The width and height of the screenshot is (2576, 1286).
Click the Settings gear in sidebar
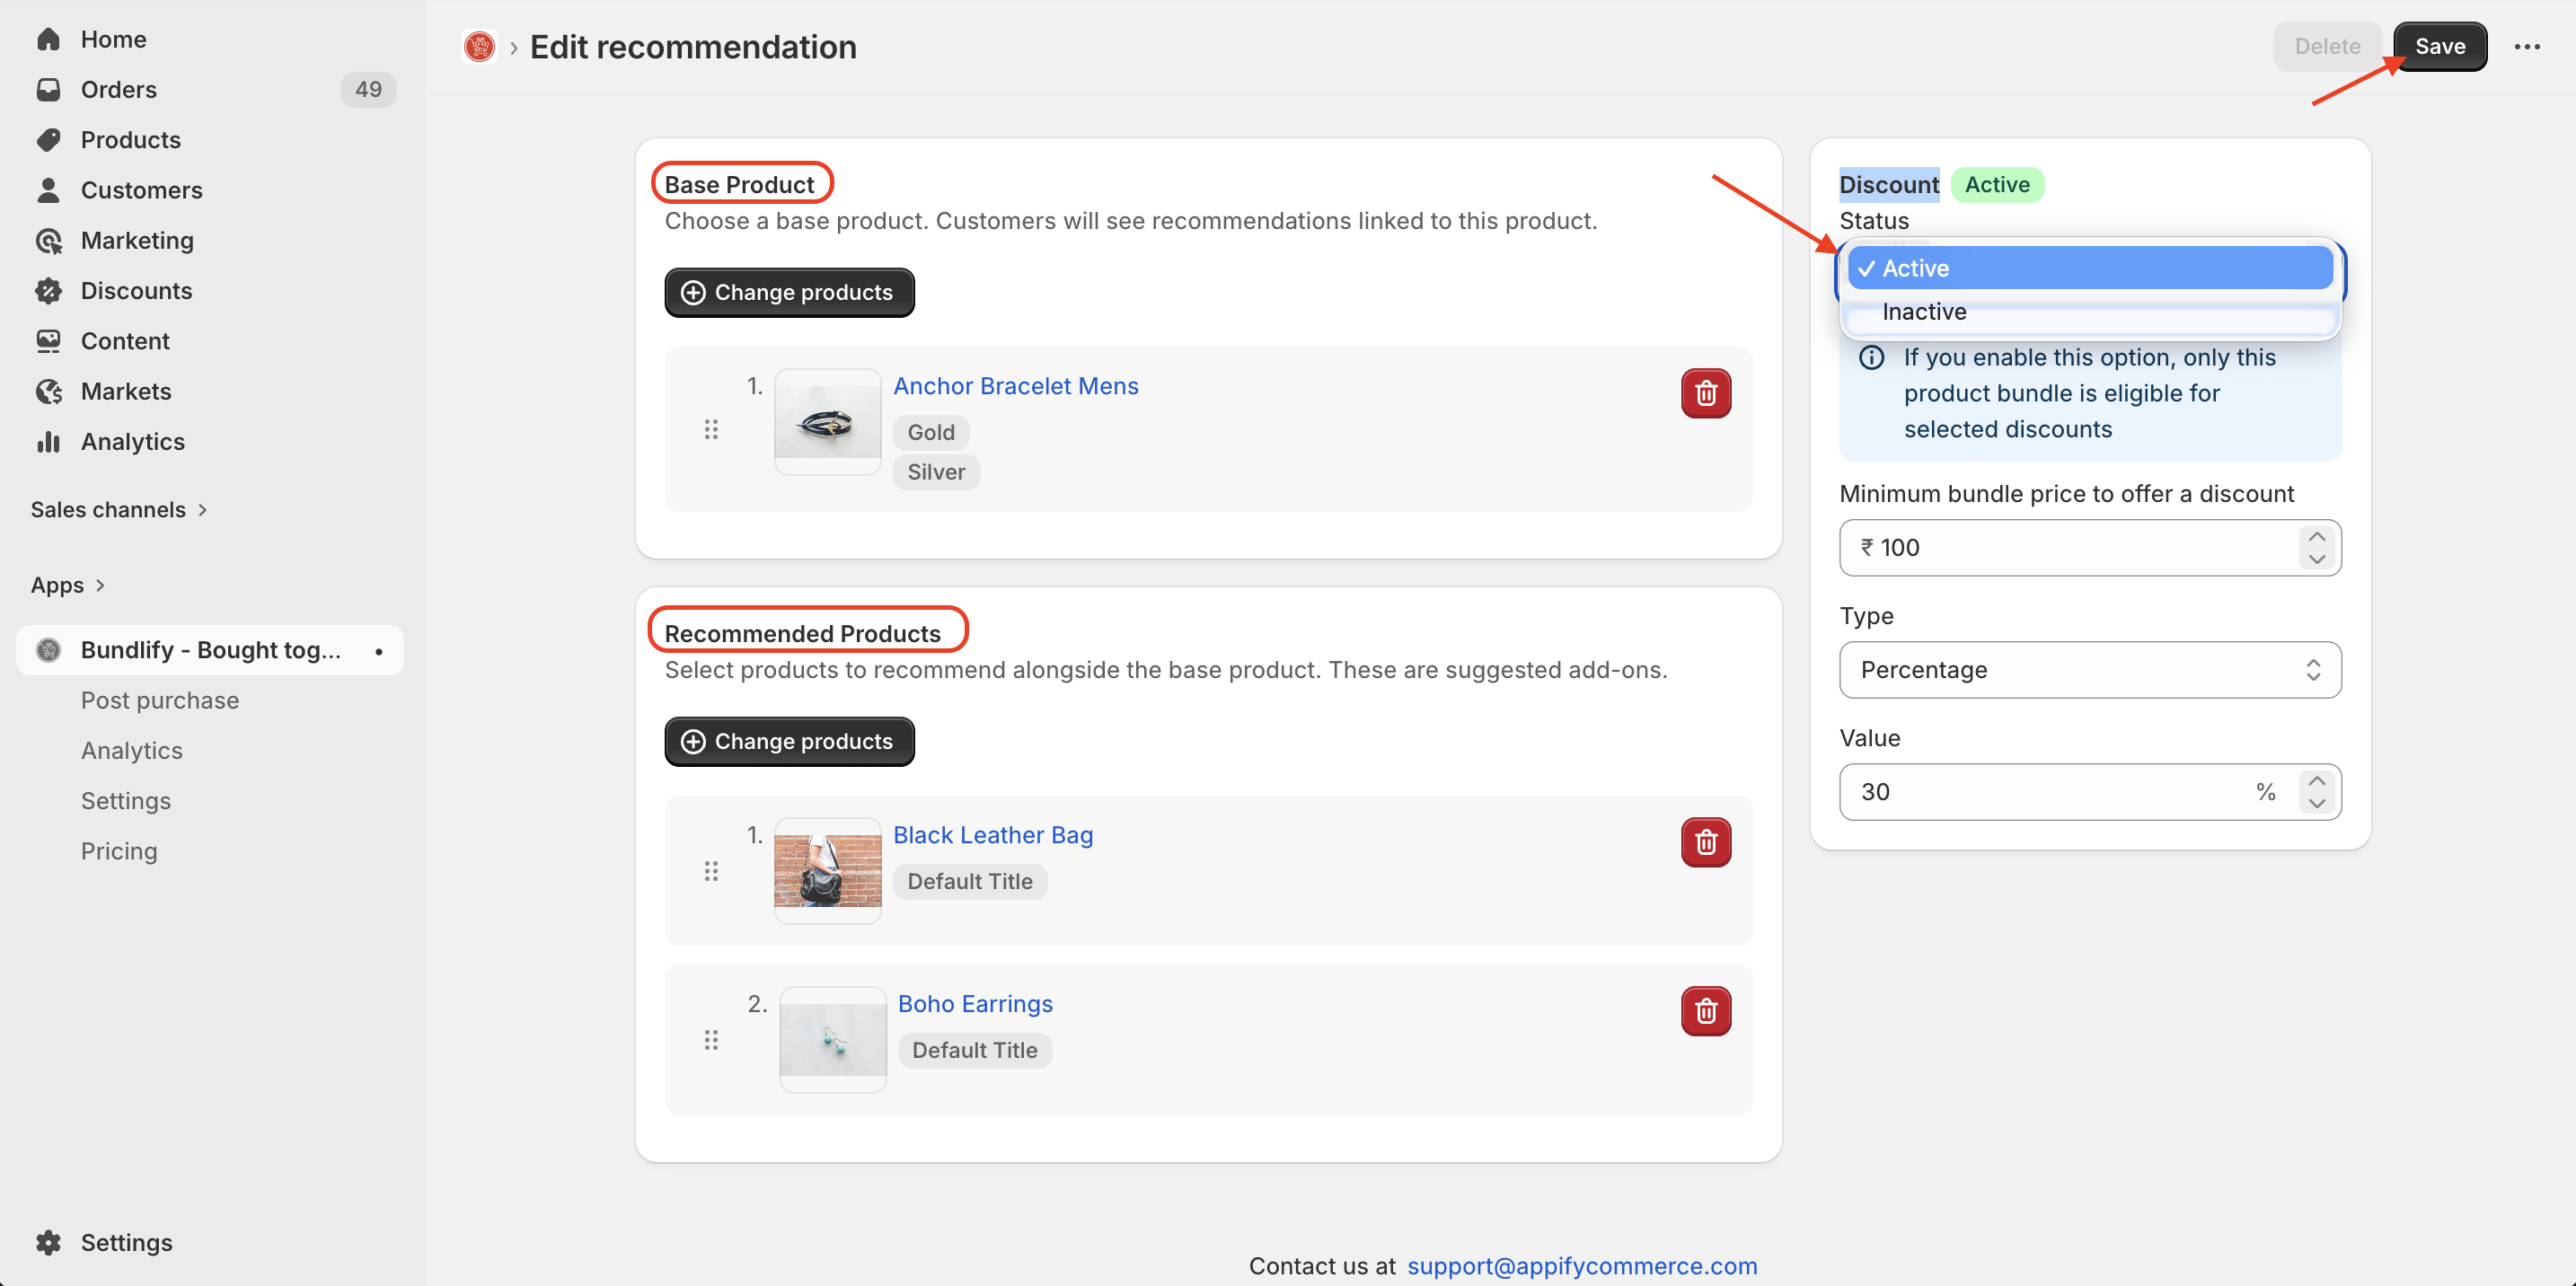coord(48,1241)
